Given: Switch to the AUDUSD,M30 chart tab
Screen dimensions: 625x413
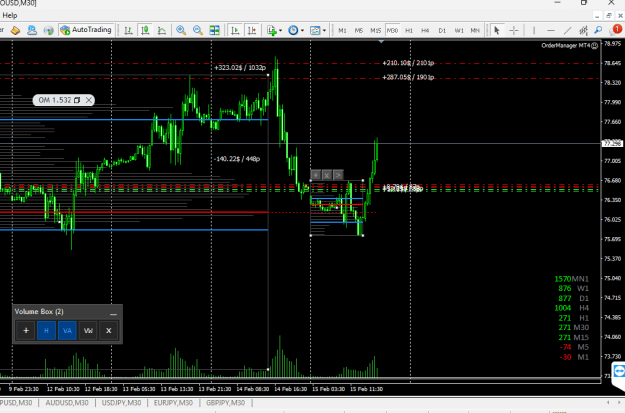Looking at the screenshot, I should 67,403.
